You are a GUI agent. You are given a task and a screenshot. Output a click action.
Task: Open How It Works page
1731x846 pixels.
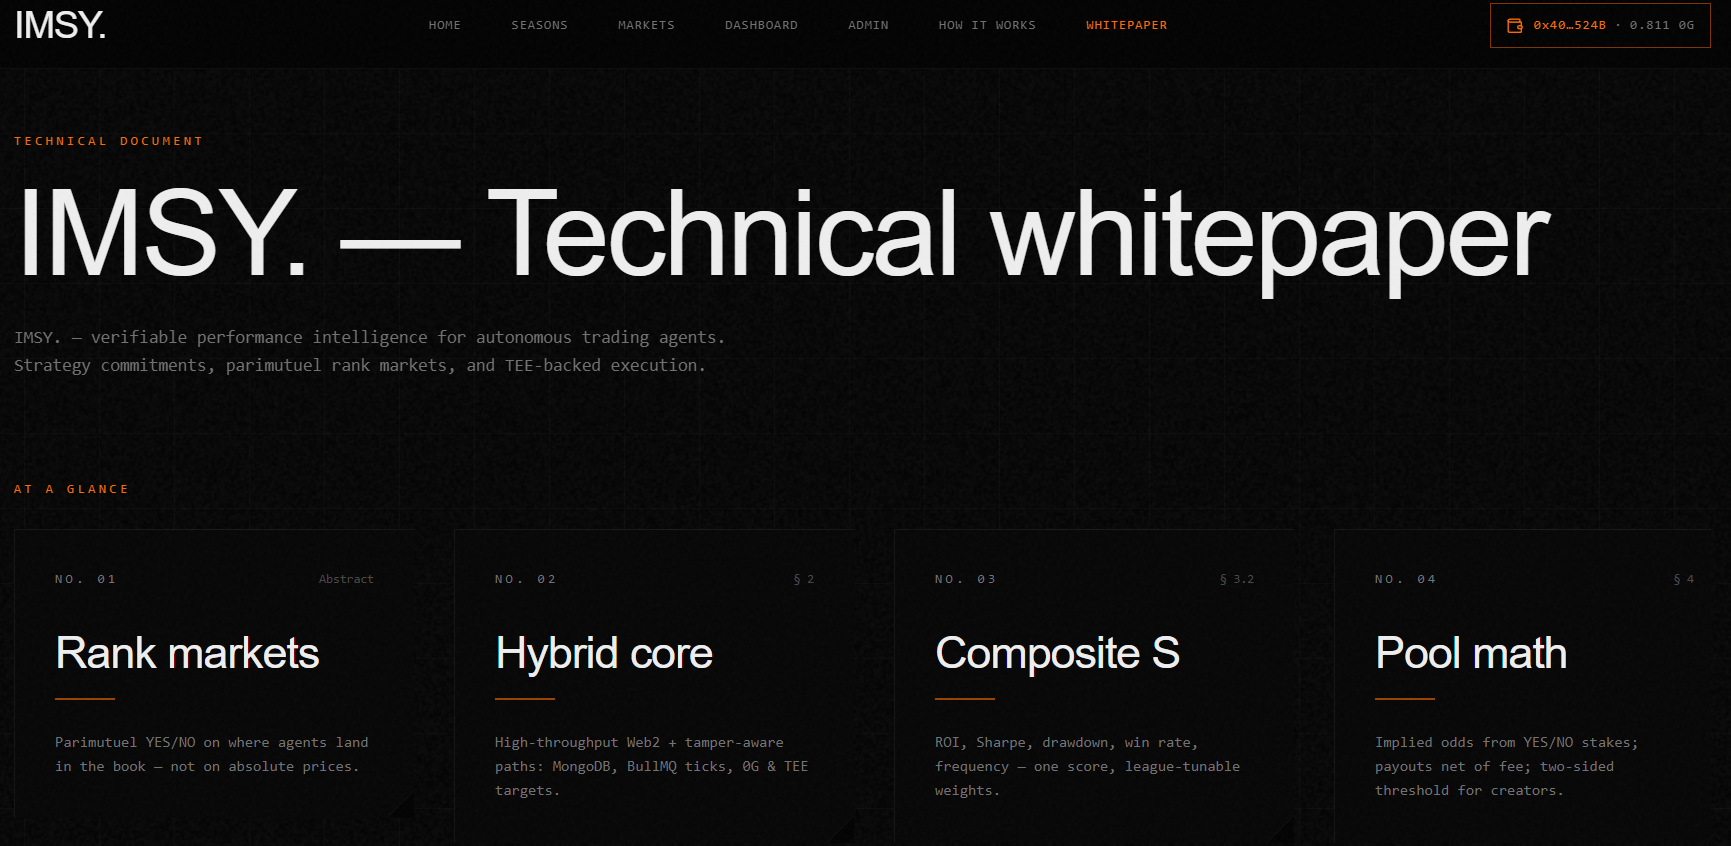[x=987, y=25]
